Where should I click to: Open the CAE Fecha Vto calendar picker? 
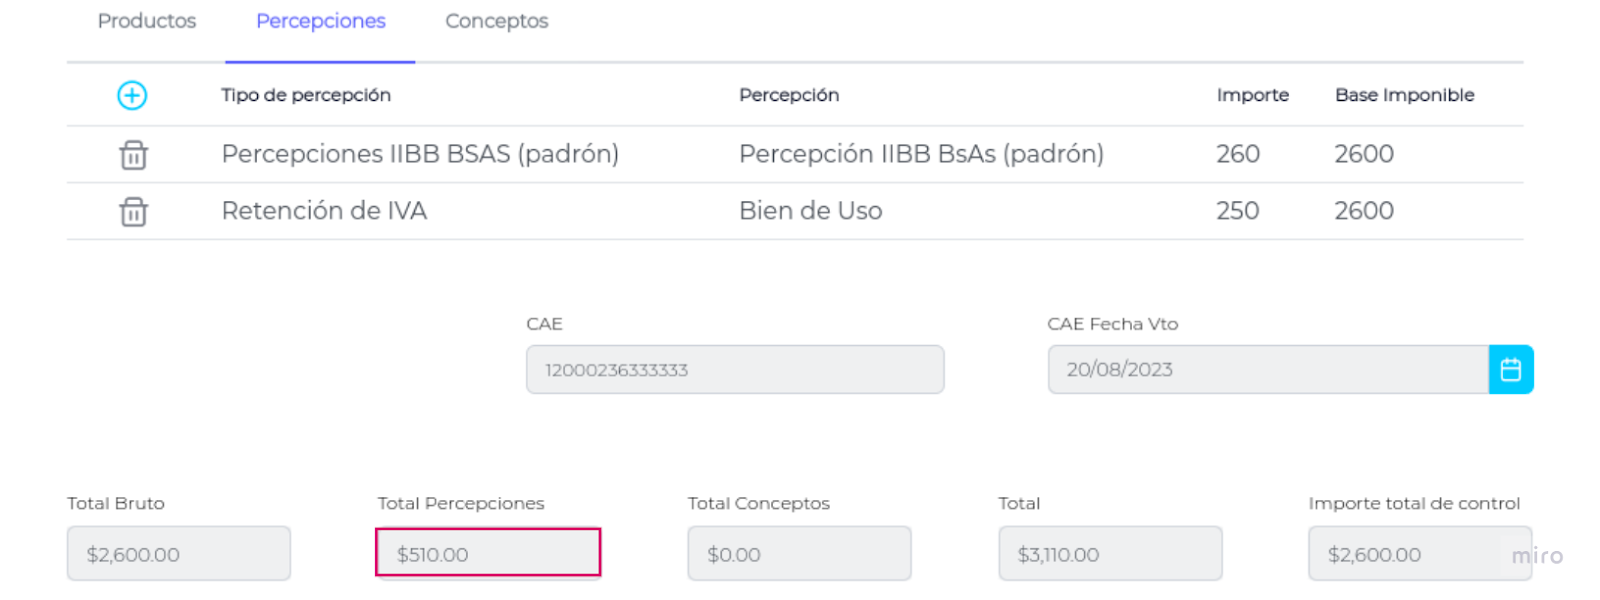(1510, 370)
